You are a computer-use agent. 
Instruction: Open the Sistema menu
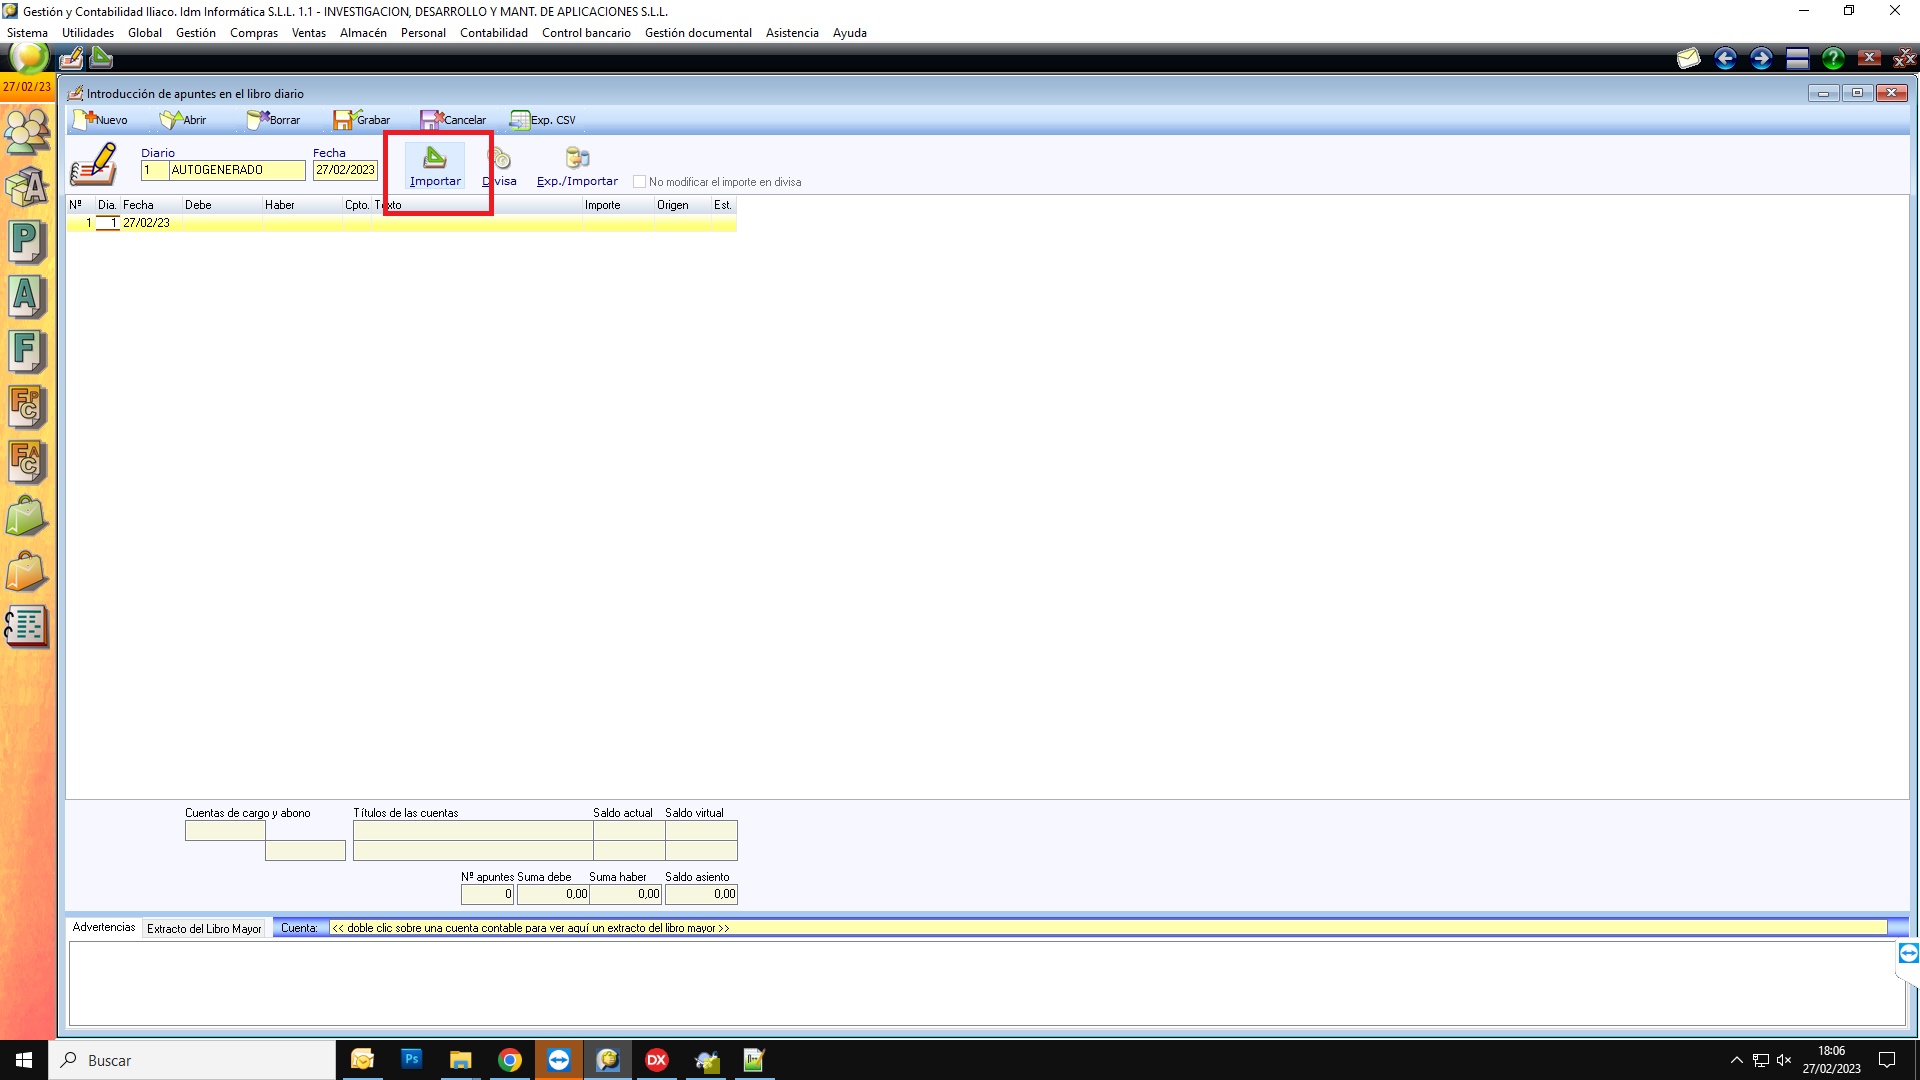27,33
